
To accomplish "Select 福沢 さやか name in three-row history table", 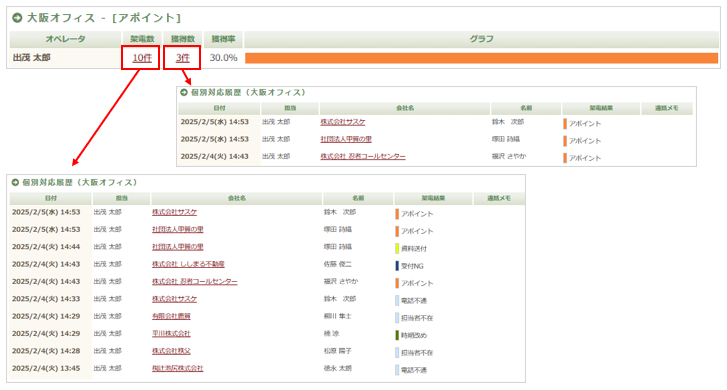I will click(x=509, y=156).
